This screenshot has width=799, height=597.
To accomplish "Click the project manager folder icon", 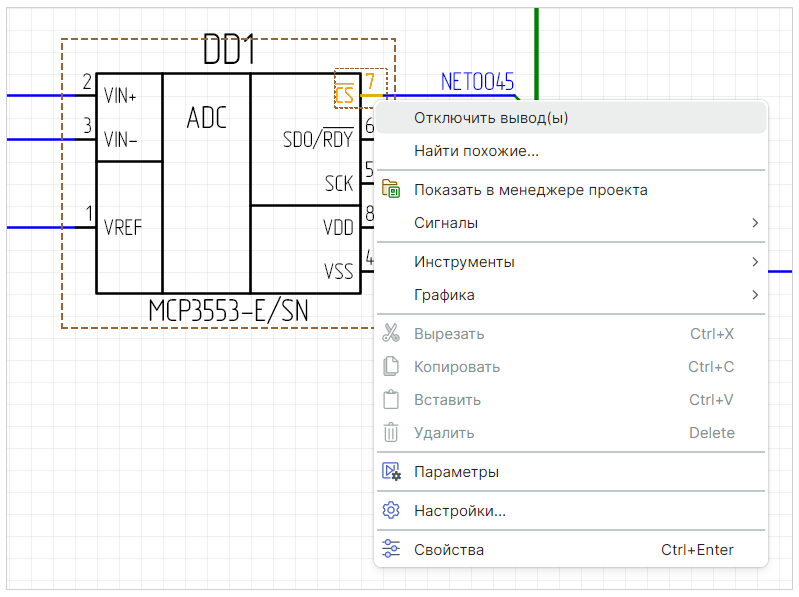I will (391, 189).
